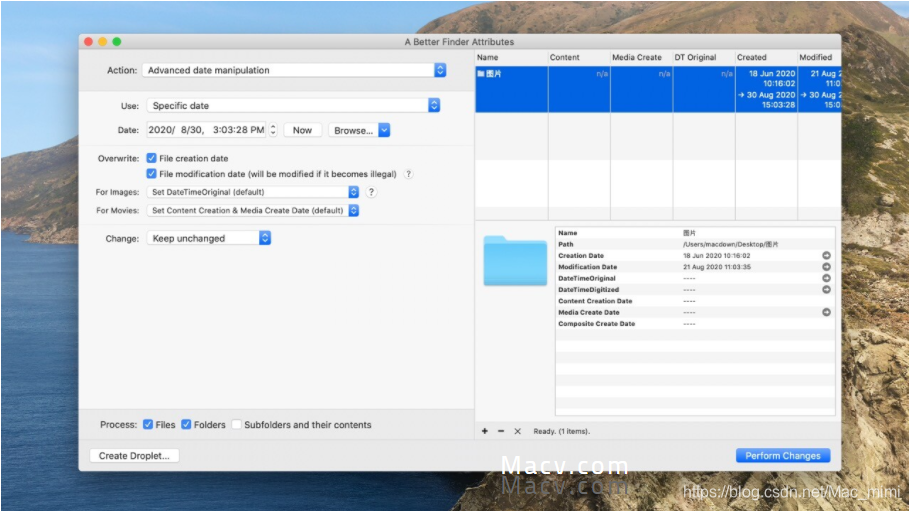
Task: Click the Creation Date value 18 Jun 2020
Action: pos(717,256)
